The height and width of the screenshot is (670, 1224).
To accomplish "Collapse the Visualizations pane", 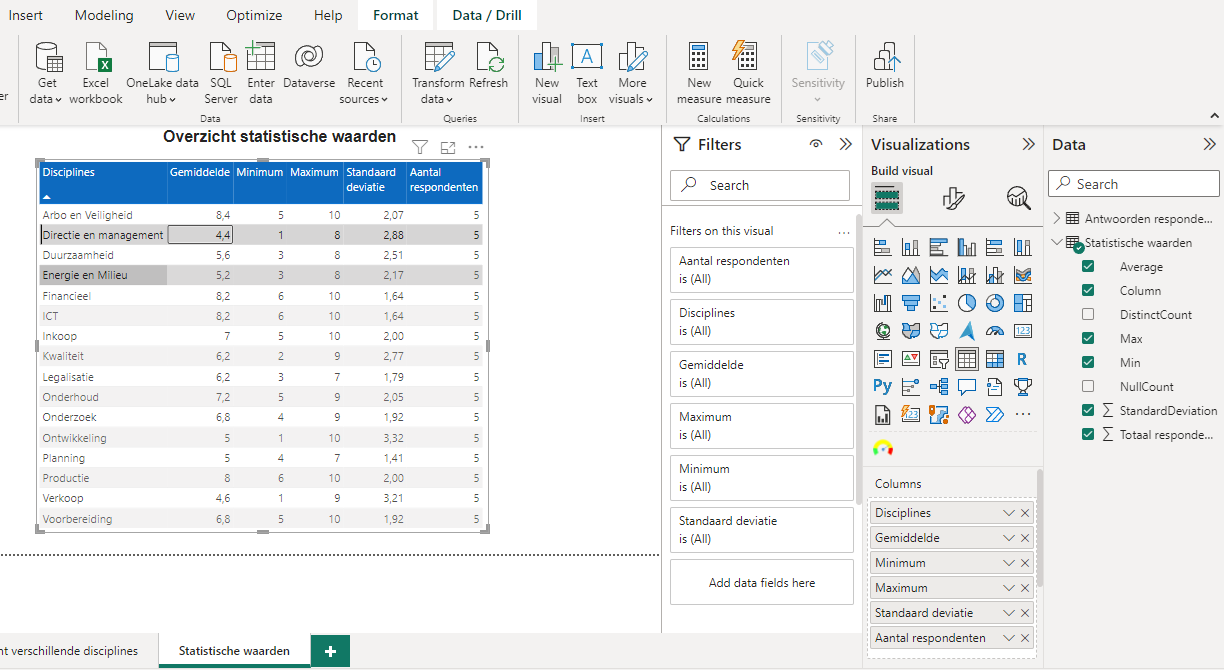I will pyautogui.click(x=1029, y=144).
